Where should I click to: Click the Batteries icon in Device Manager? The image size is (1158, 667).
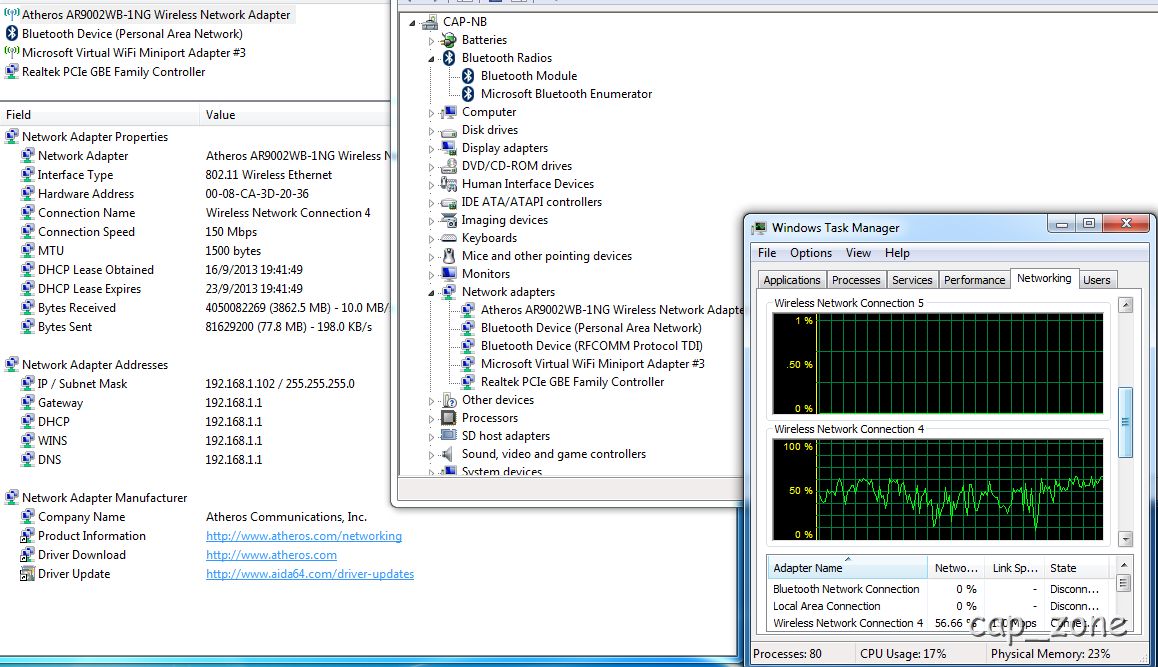(448, 40)
